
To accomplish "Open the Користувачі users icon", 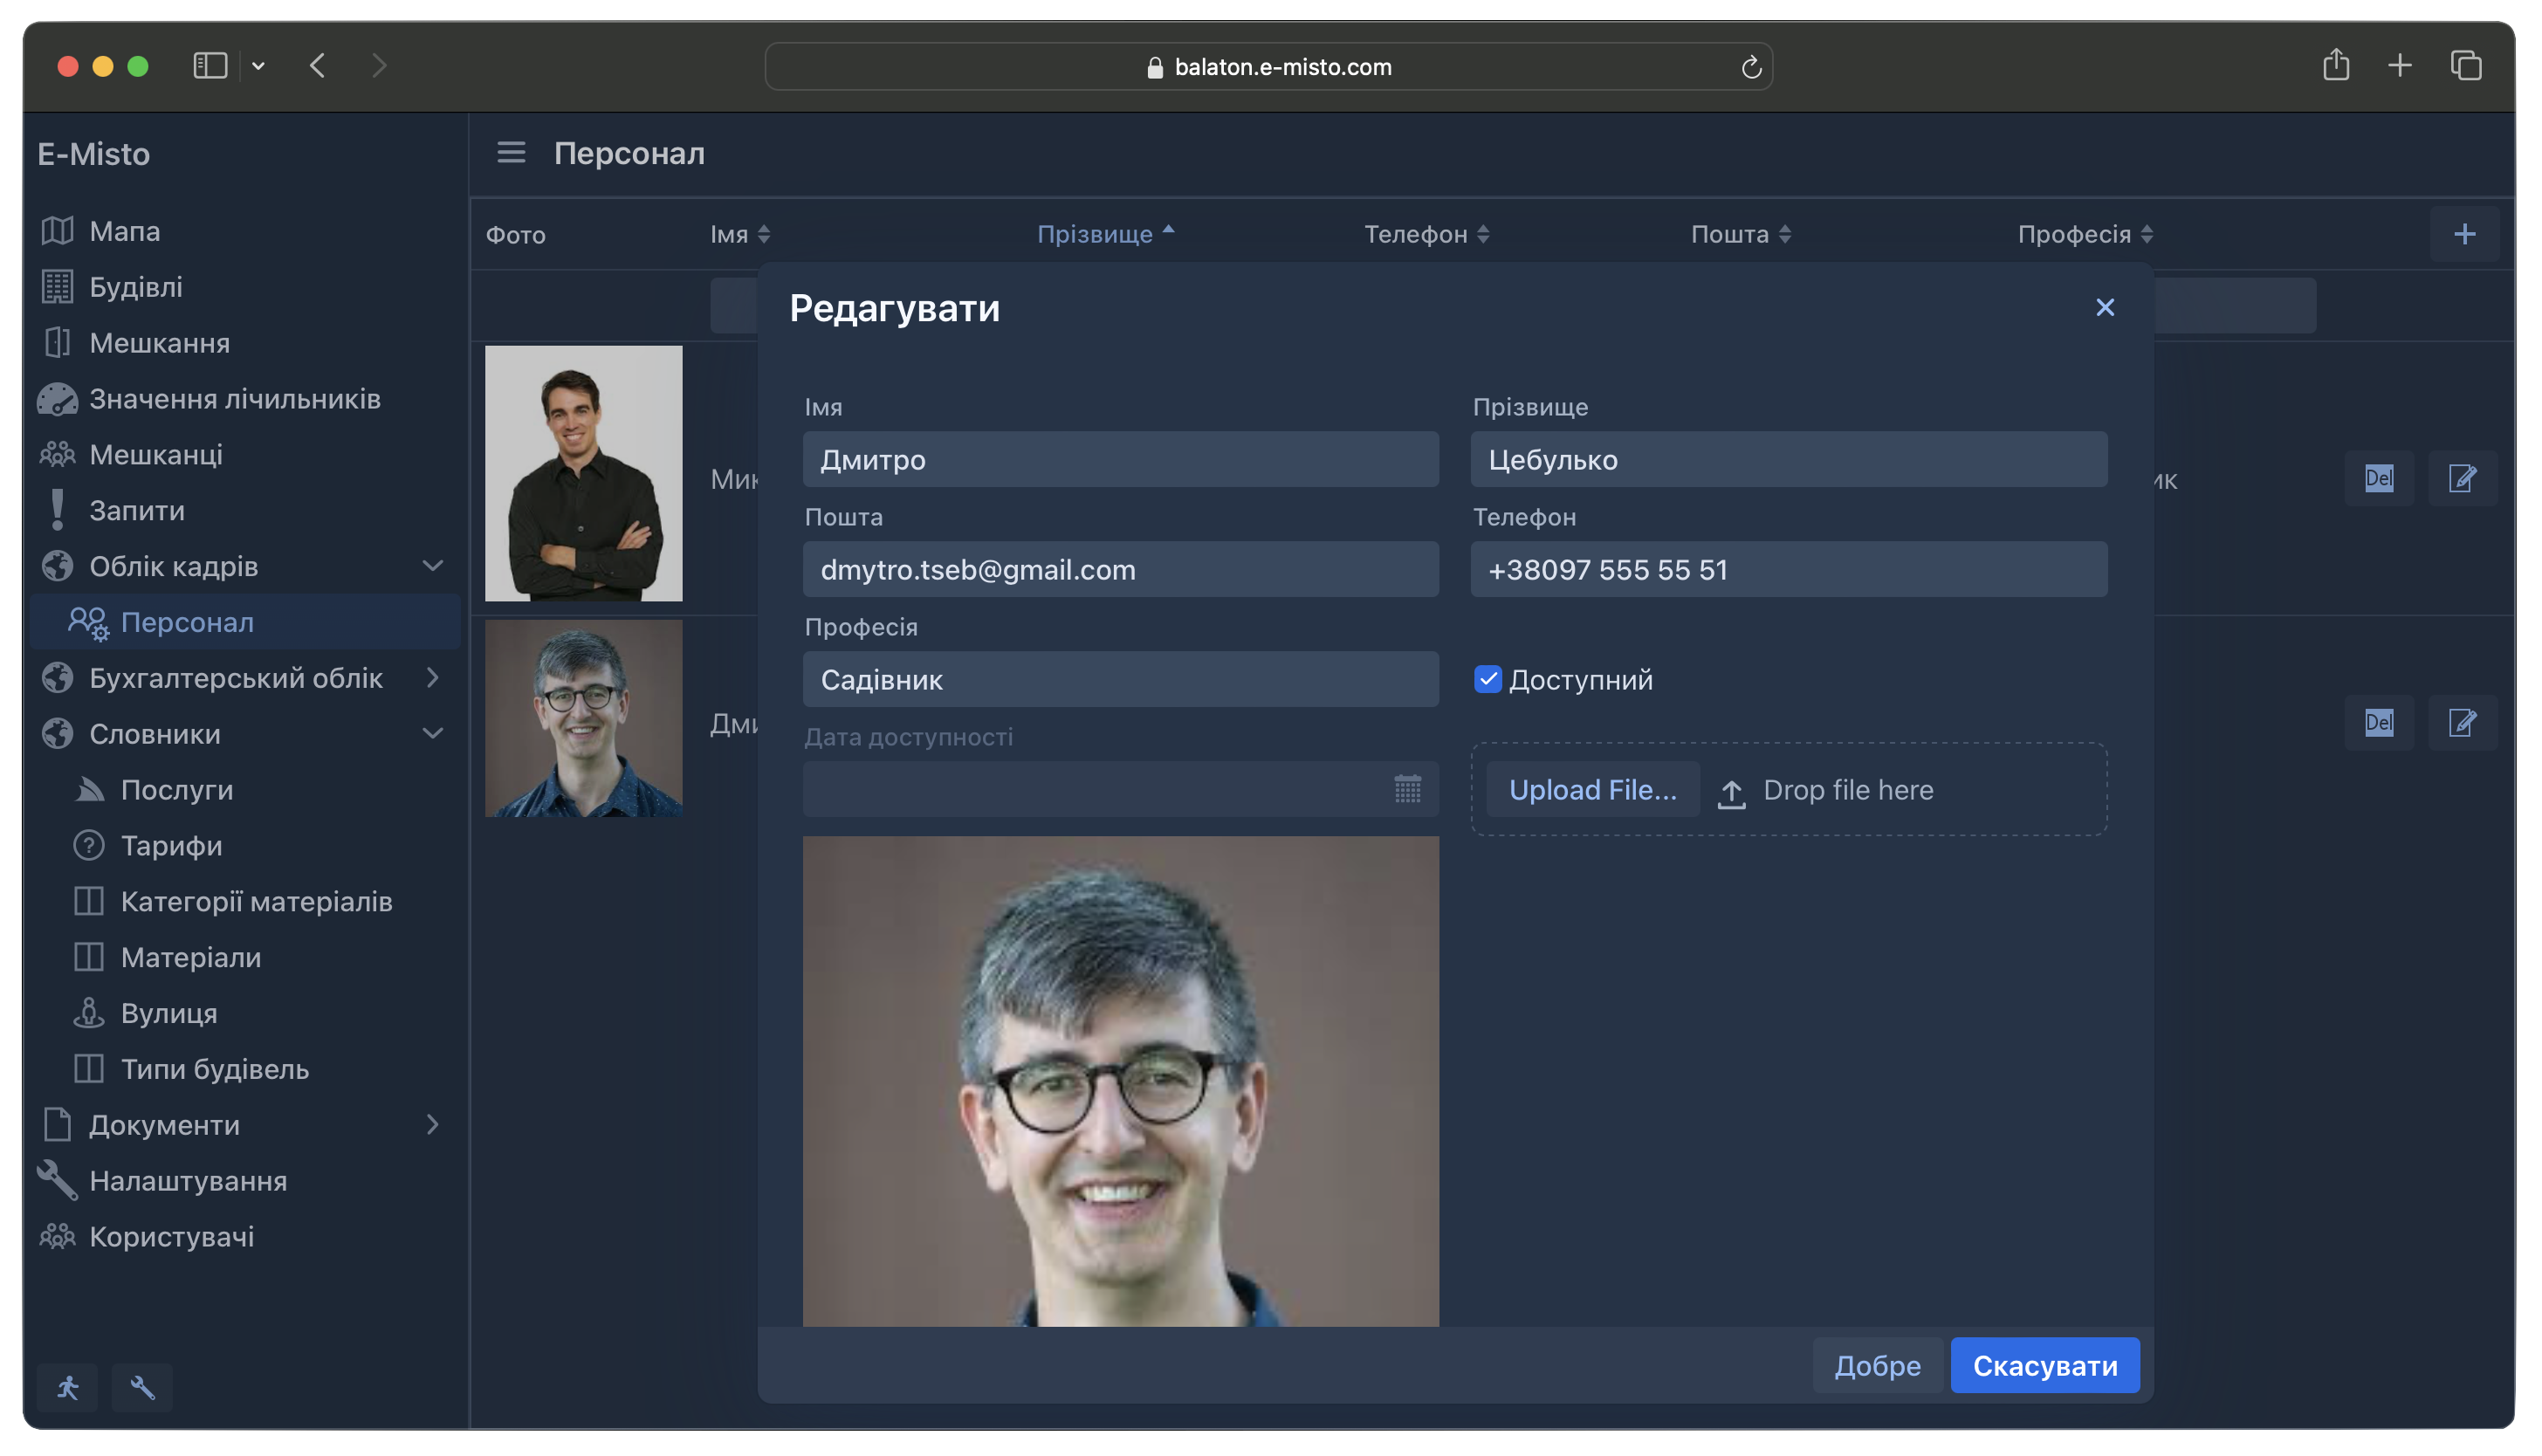I will [57, 1237].
